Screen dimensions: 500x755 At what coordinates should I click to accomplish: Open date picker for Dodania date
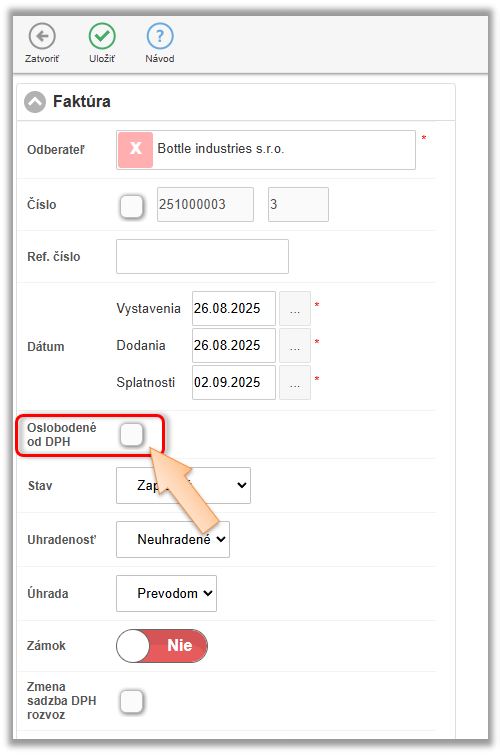pyautogui.click(x=295, y=346)
